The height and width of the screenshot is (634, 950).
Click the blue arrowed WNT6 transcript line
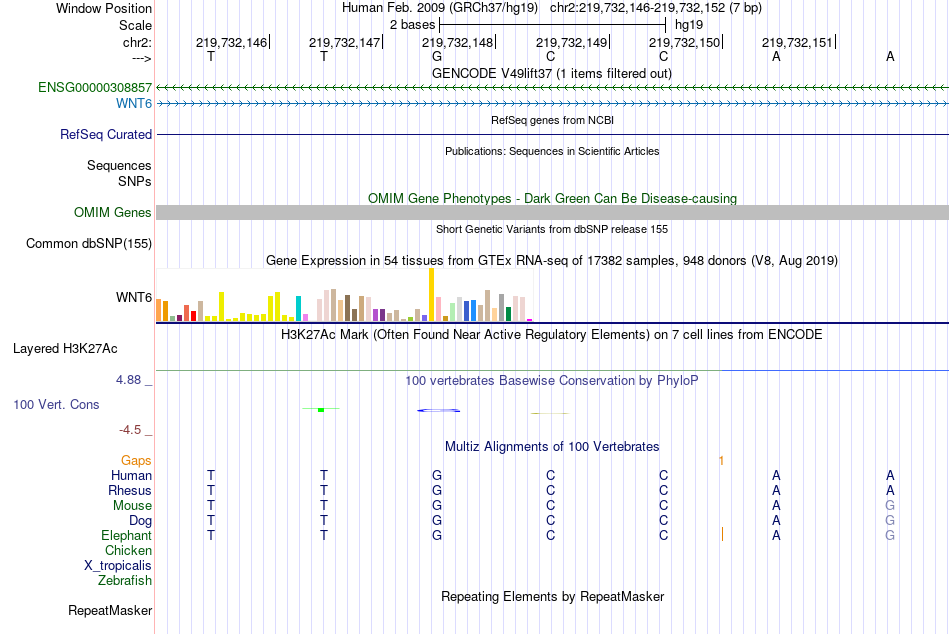pyautogui.click(x=552, y=104)
